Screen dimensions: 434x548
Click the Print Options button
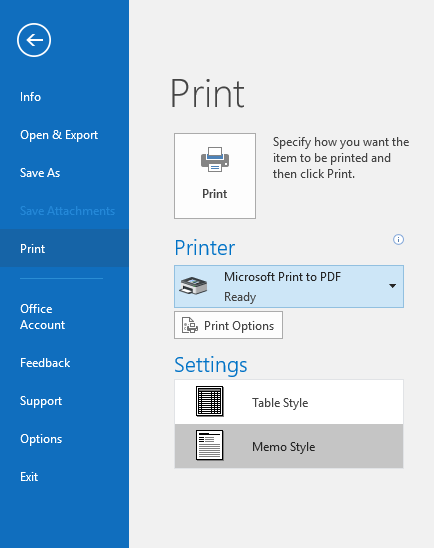point(229,325)
